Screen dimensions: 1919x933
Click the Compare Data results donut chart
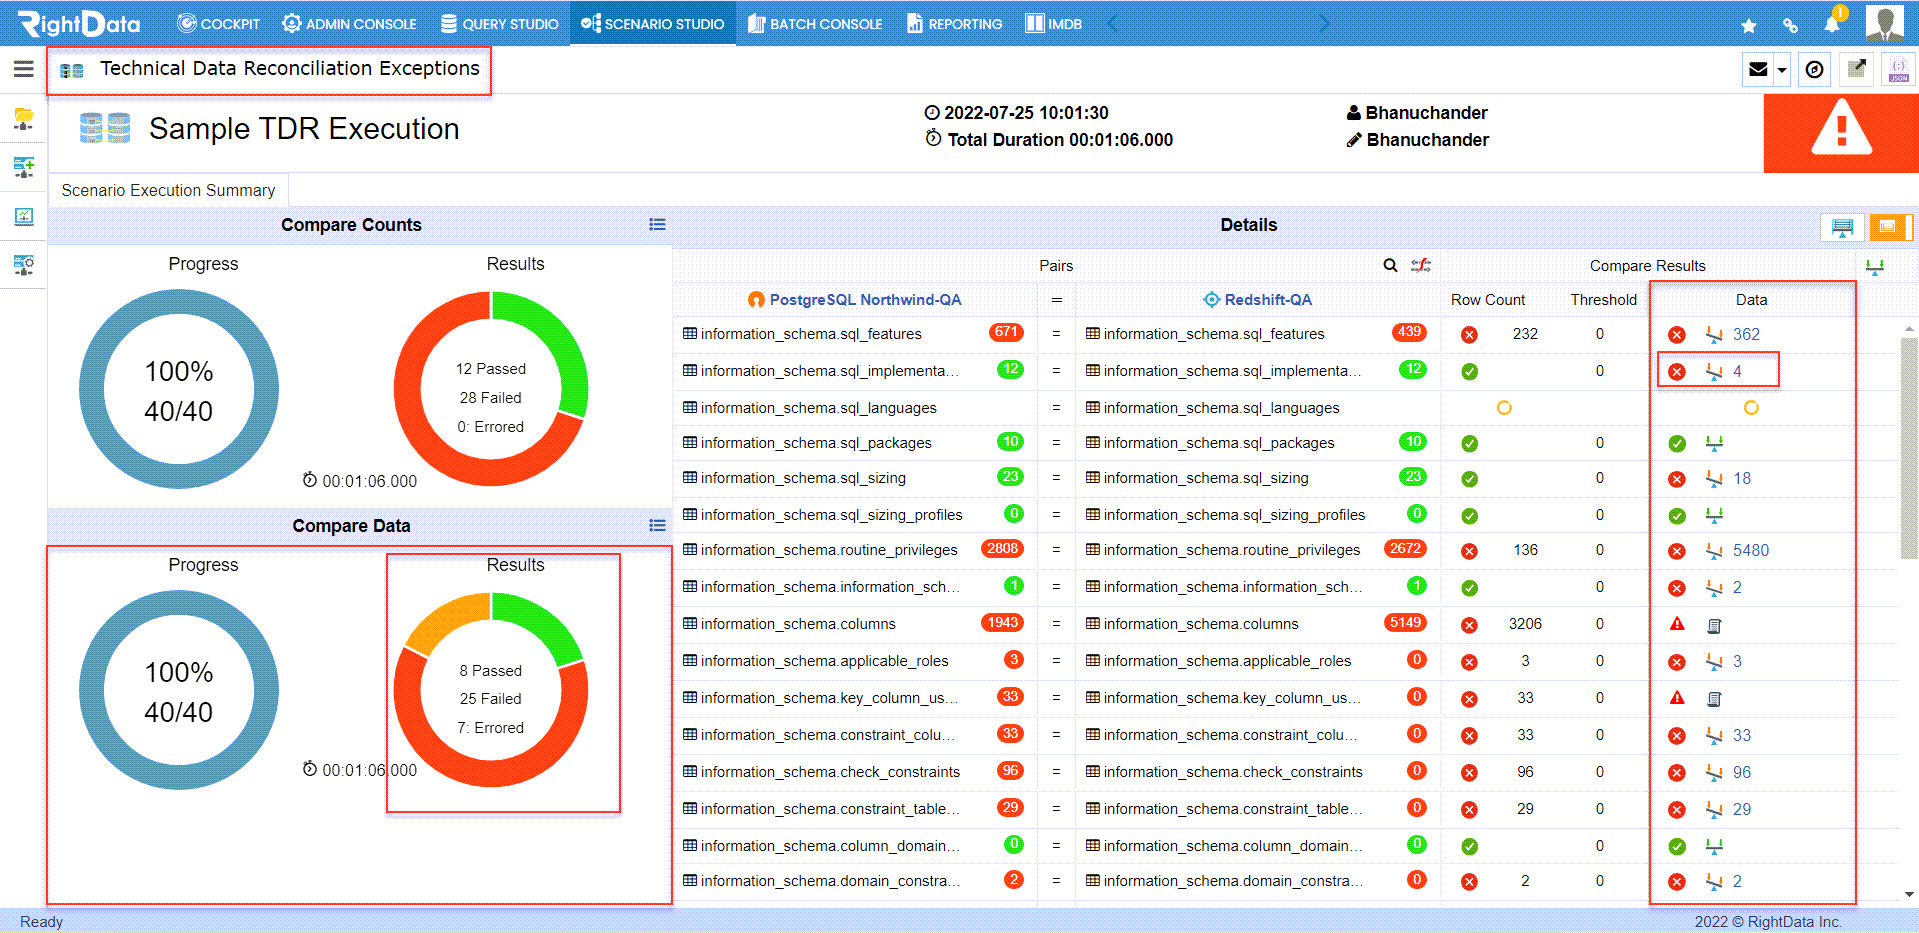(x=491, y=690)
